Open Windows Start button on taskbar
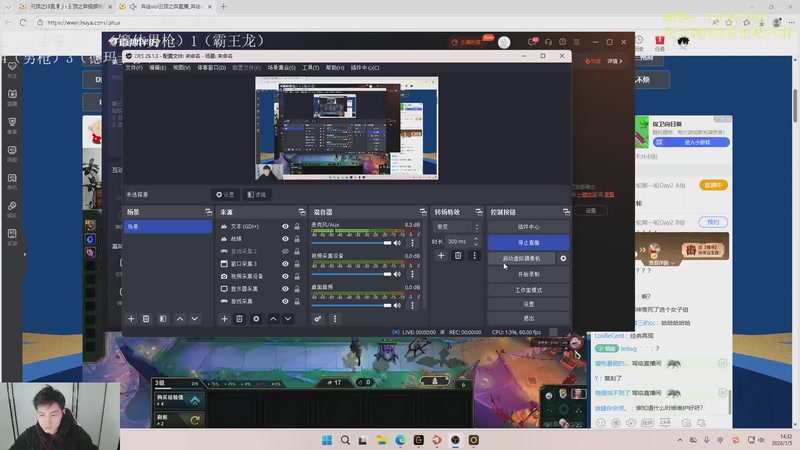Screen dimensions: 800x450 click(x=327, y=440)
